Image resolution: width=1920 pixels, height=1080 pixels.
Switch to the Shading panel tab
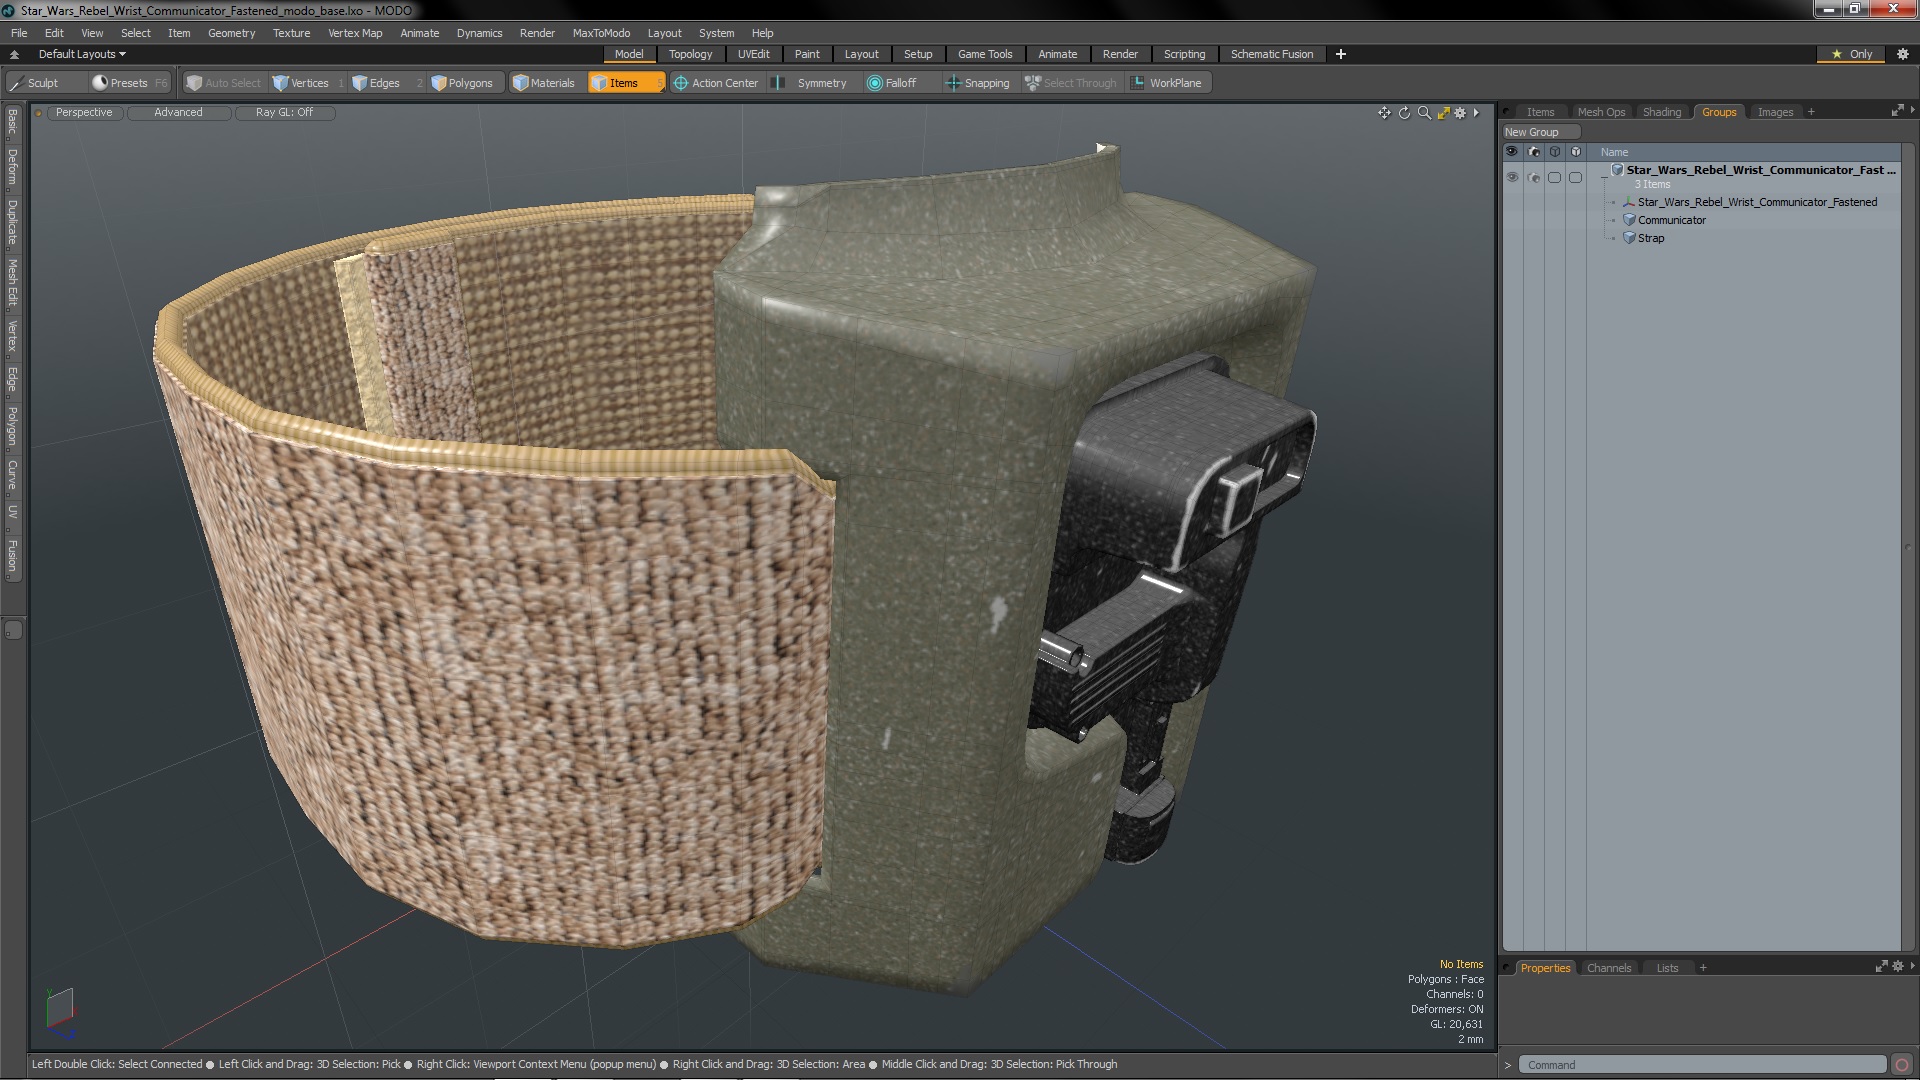pos(1661,112)
